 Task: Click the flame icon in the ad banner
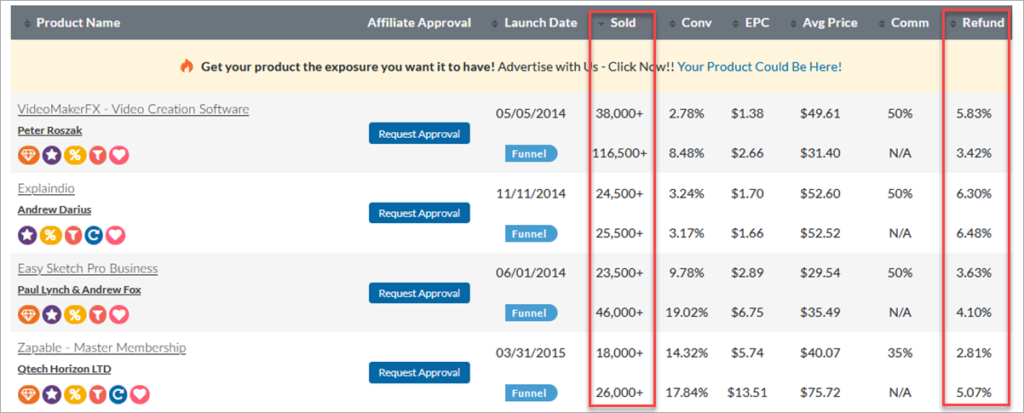[x=186, y=66]
